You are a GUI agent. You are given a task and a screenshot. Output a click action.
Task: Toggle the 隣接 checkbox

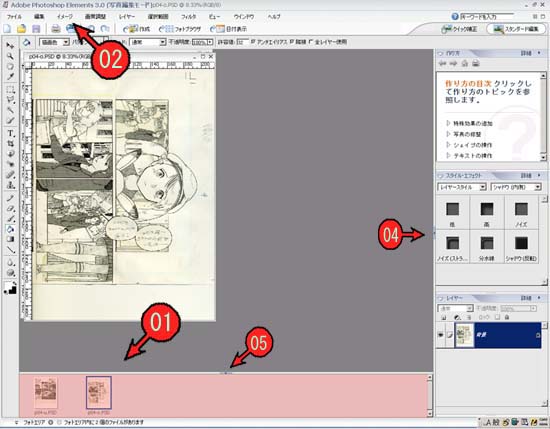pyautogui.click(x=292, y=42)
